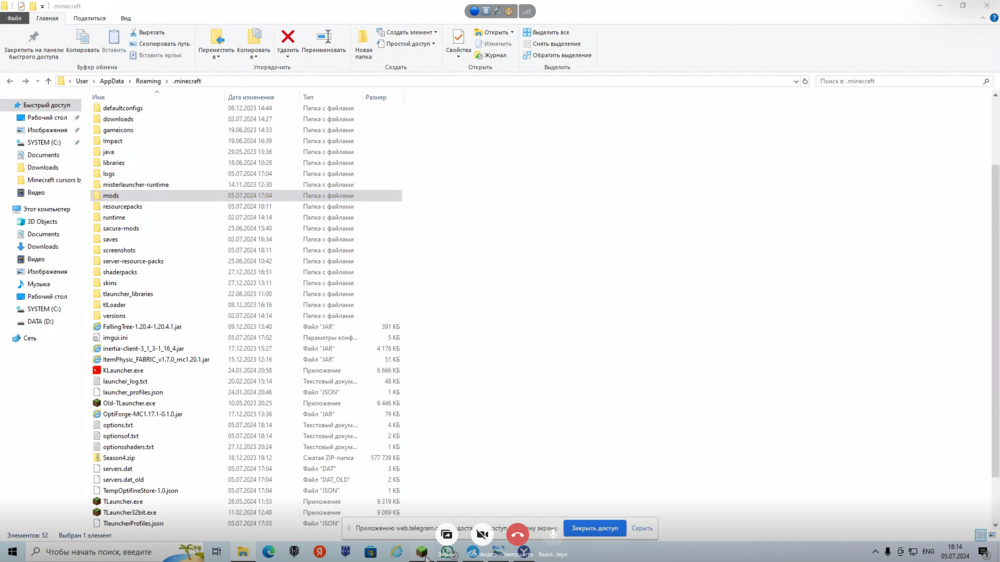Switch to large icons view
The width and height of the screenshot is (1000, 562).
(990, 535)
